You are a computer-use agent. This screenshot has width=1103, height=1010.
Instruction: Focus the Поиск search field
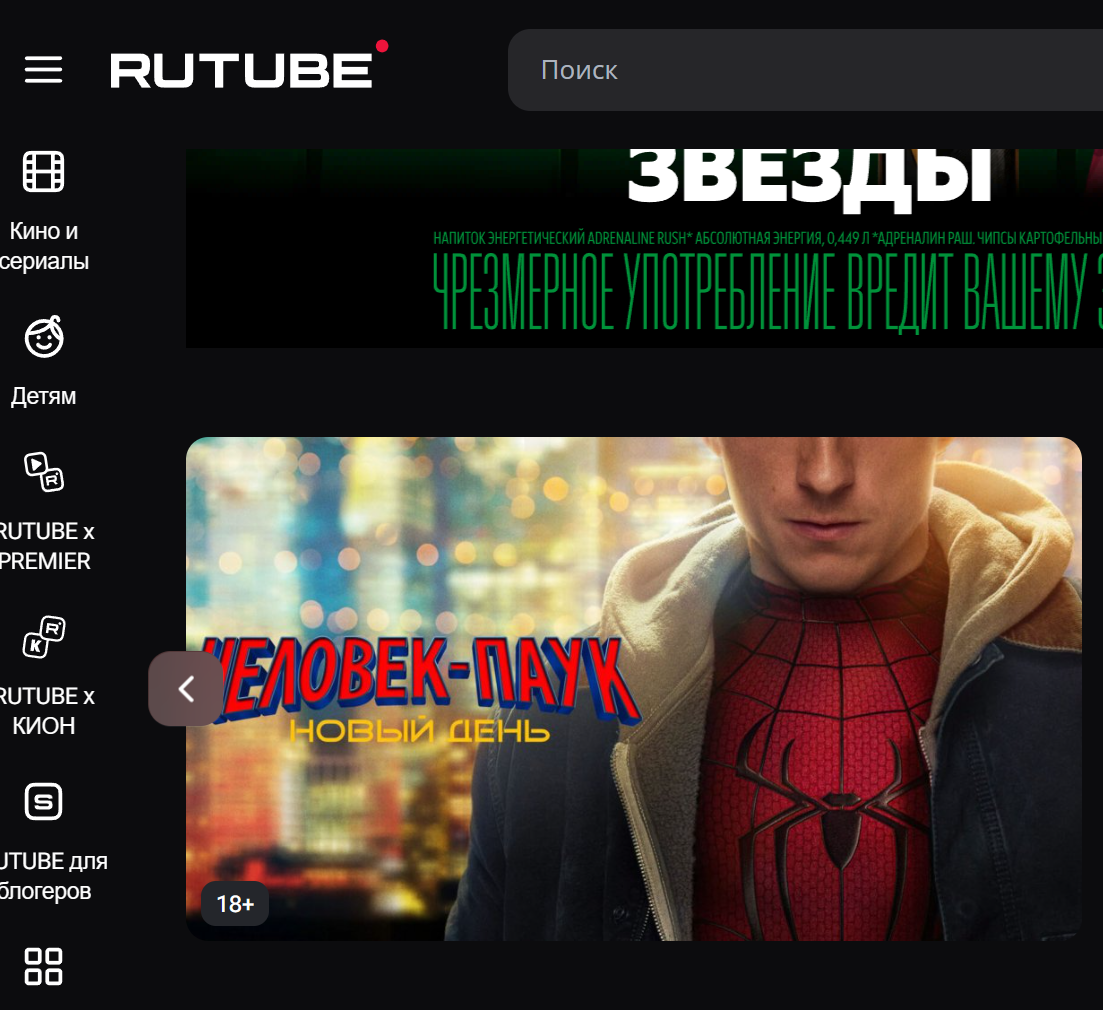click(x=805, y=70)
